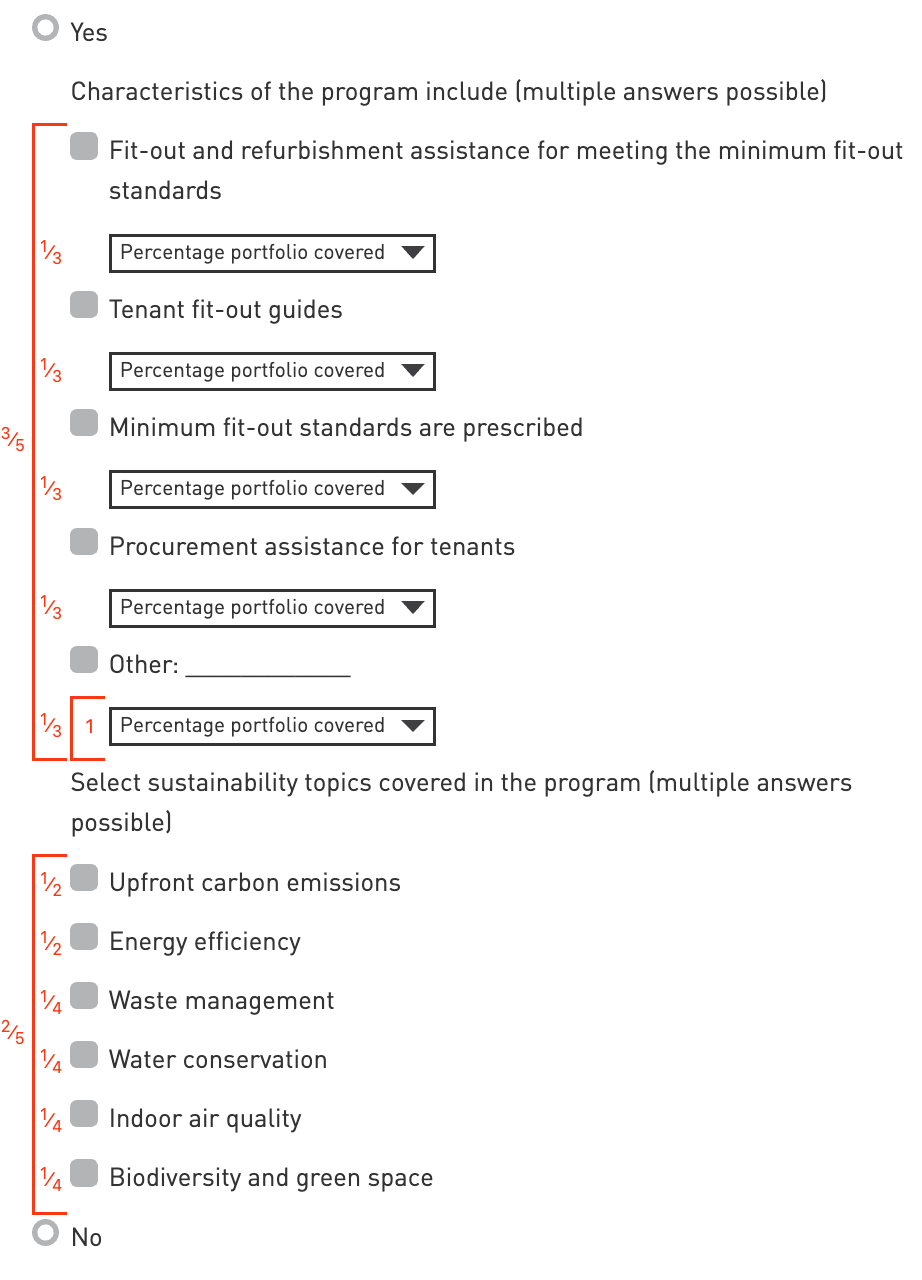Select the Yes radio button
922x1280 pixels.
[x=45, y=29]
